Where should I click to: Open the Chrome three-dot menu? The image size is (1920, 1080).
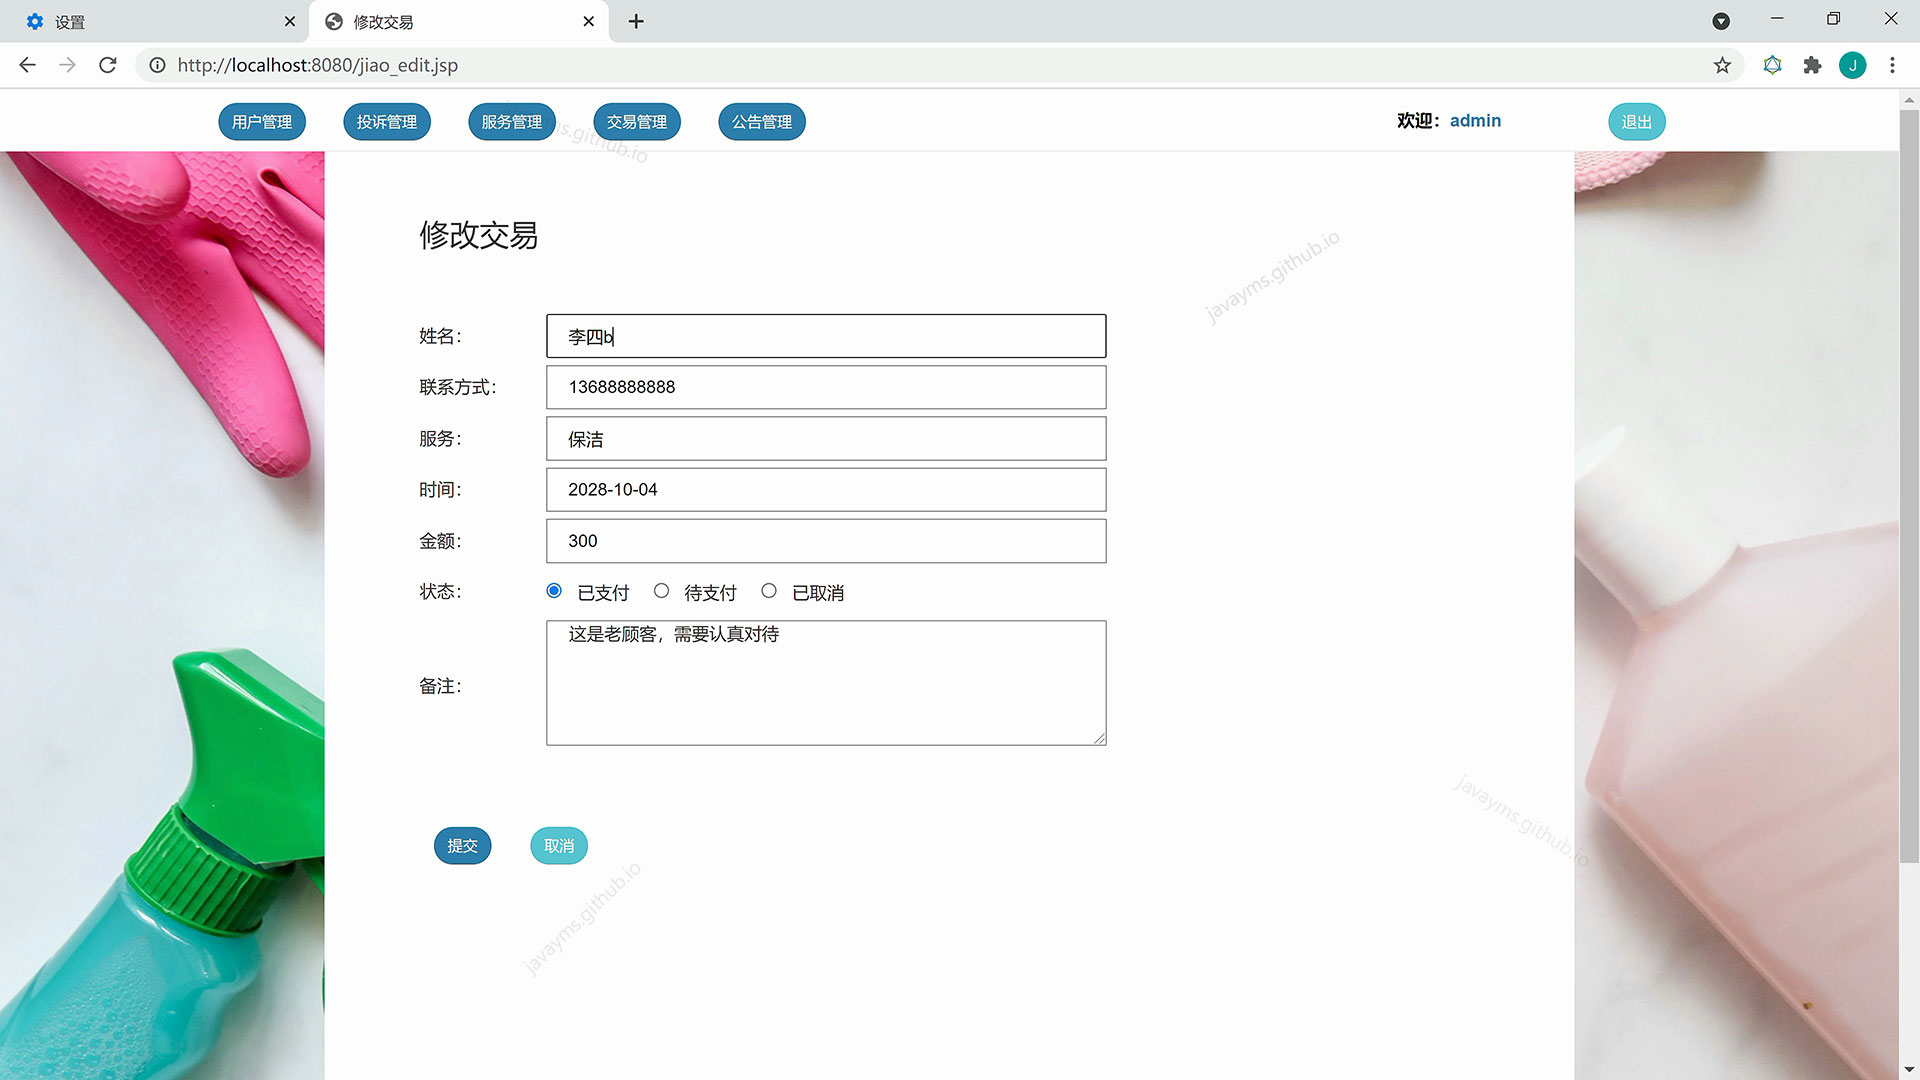coord(1892,65)
